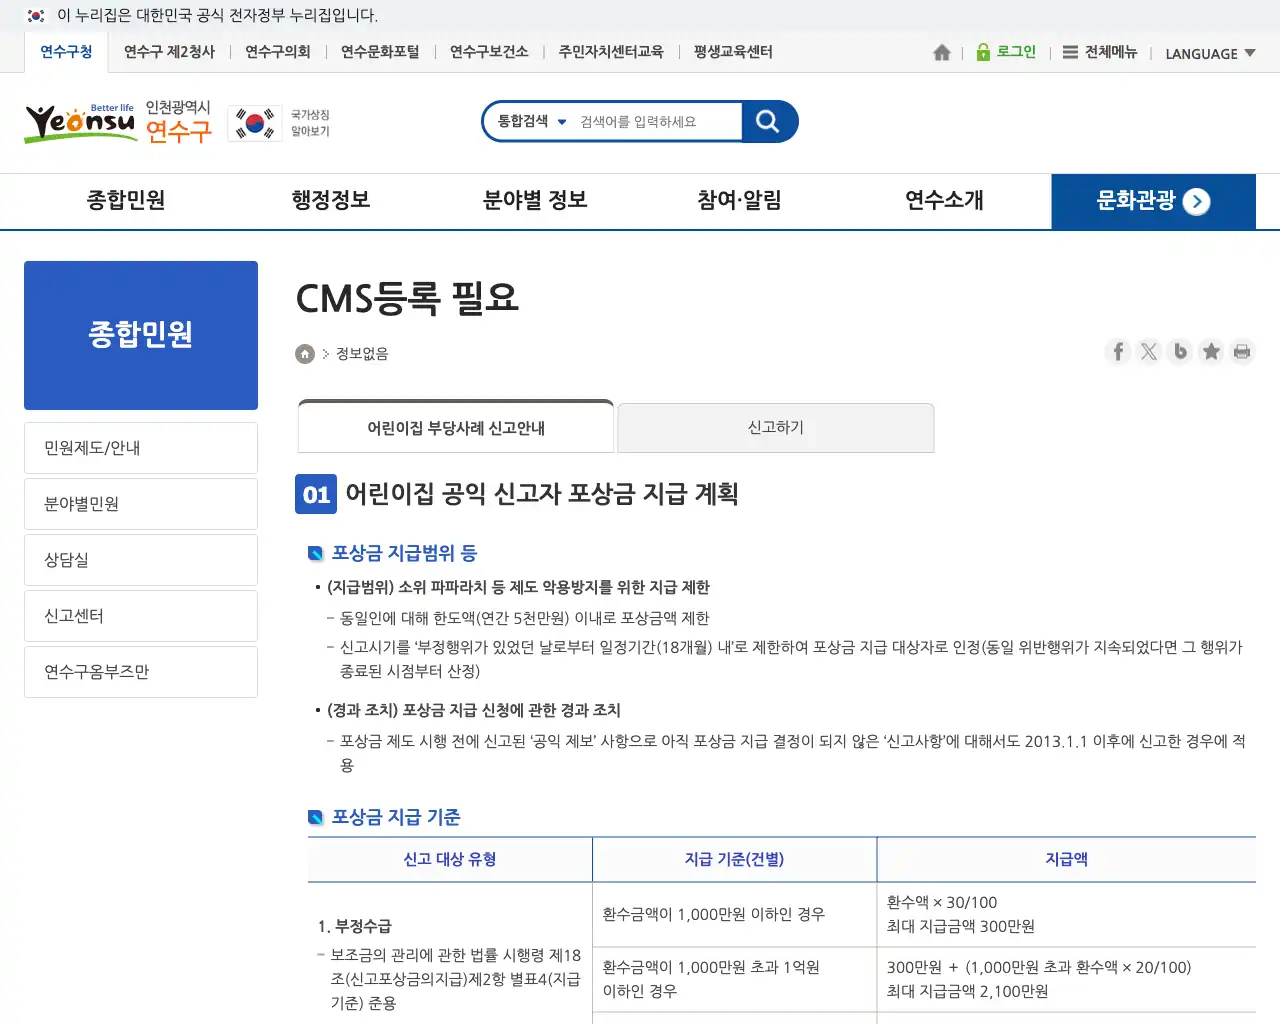Expand the LANGUAGE dropdown
Viewport: 1280px width, 1024px height.
(1210, 54)
